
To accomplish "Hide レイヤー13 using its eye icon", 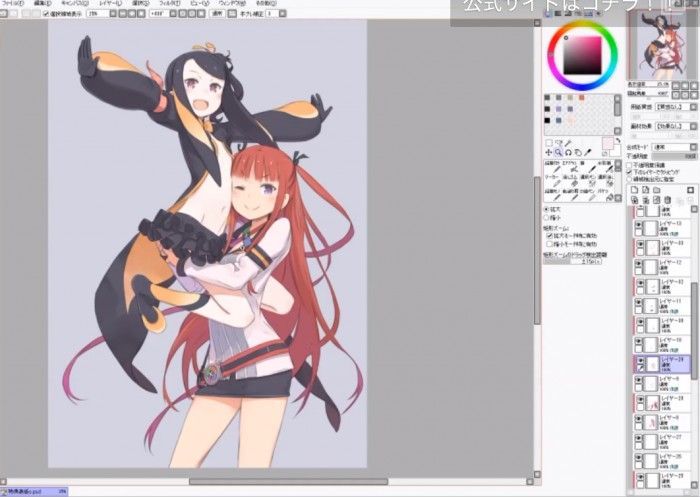I will point(639,225).
